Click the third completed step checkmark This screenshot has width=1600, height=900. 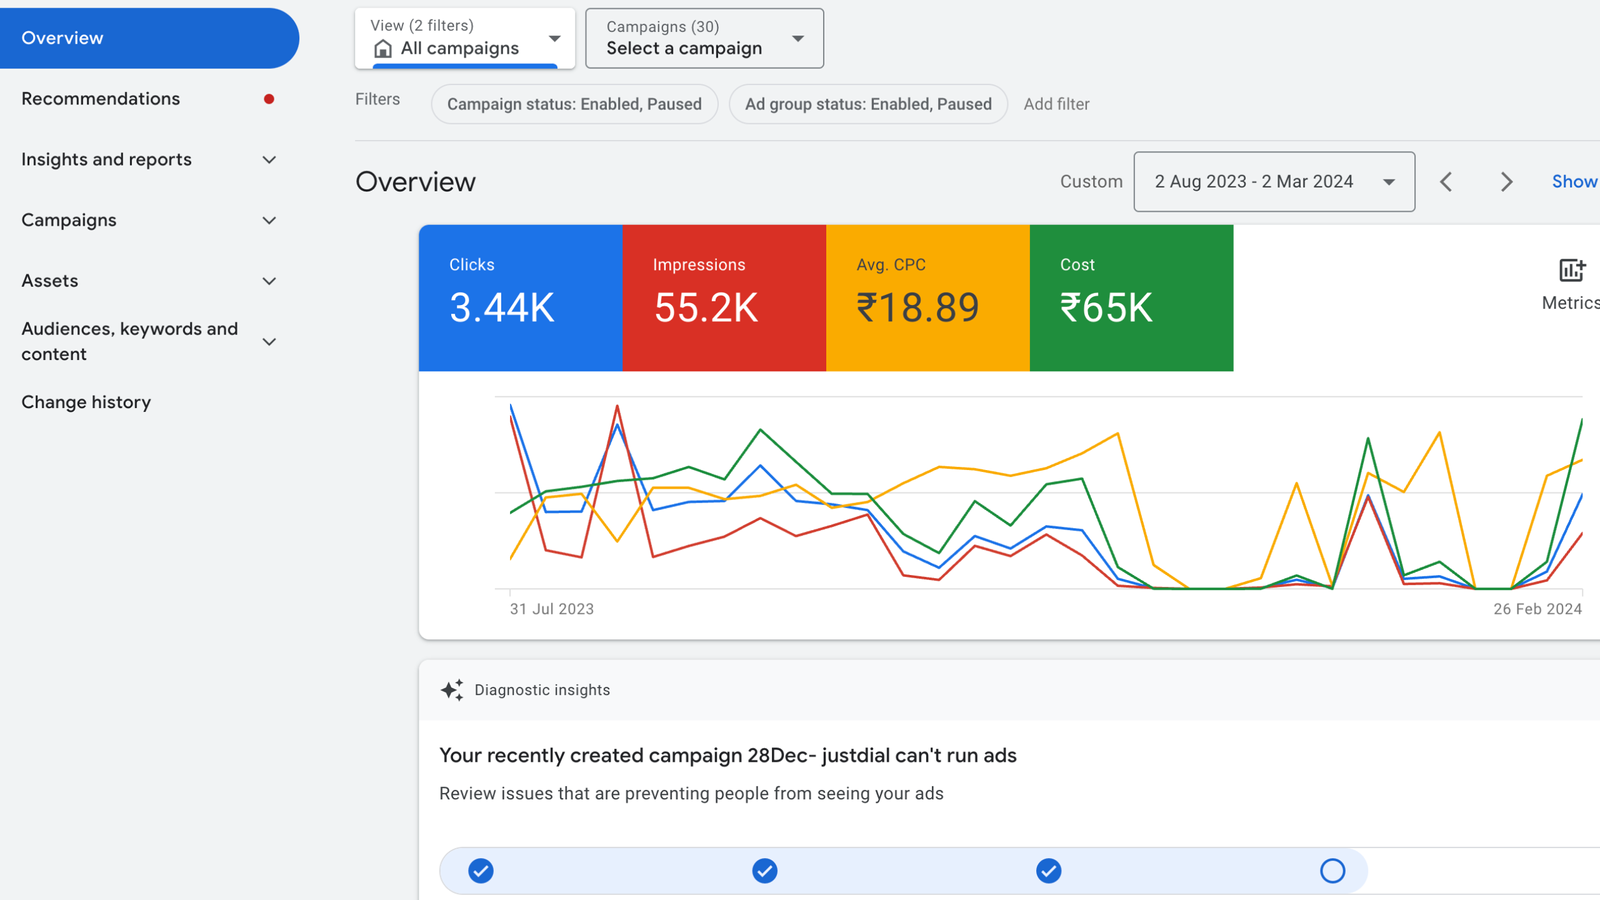click(x=1048, y=871)
